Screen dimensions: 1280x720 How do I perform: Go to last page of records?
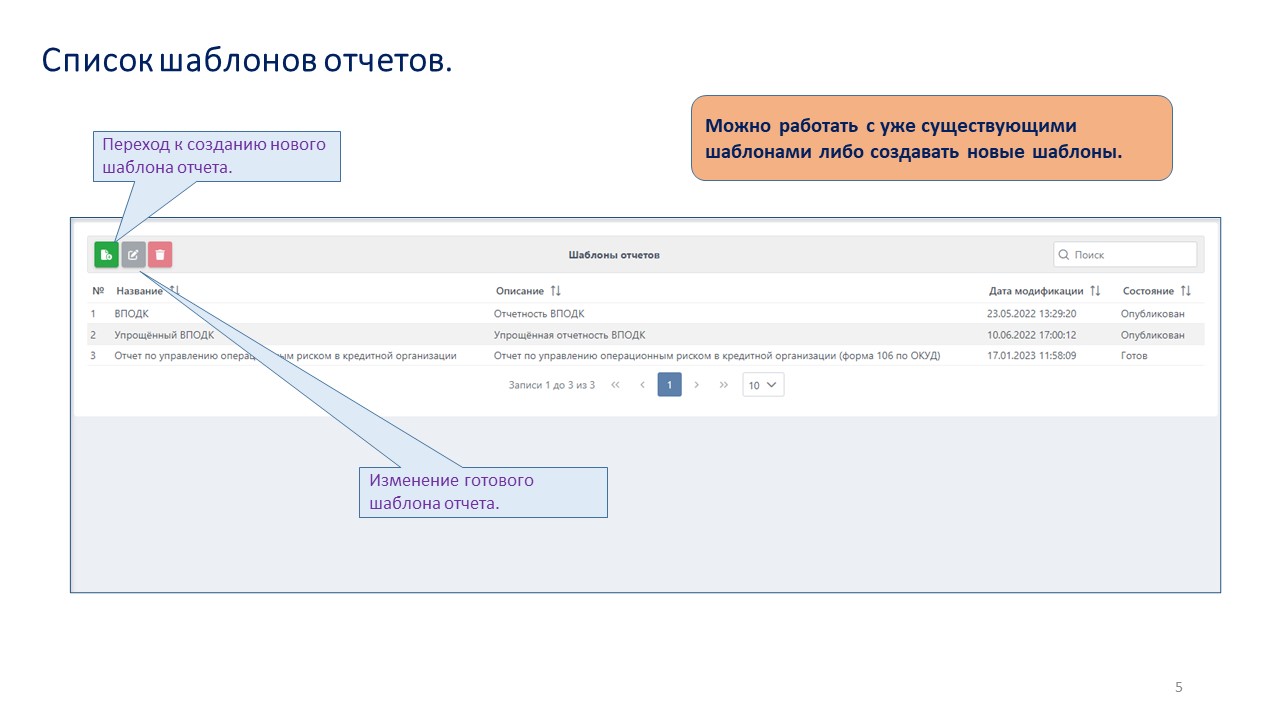[723, 385]
